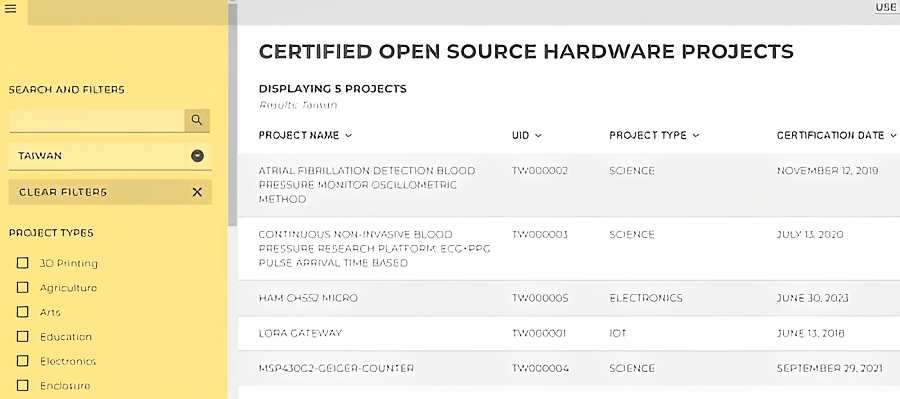The height and width of the screenshot is (399, 900).
Task: Click the X icon on Clear Filters
Action: [197, 192]
